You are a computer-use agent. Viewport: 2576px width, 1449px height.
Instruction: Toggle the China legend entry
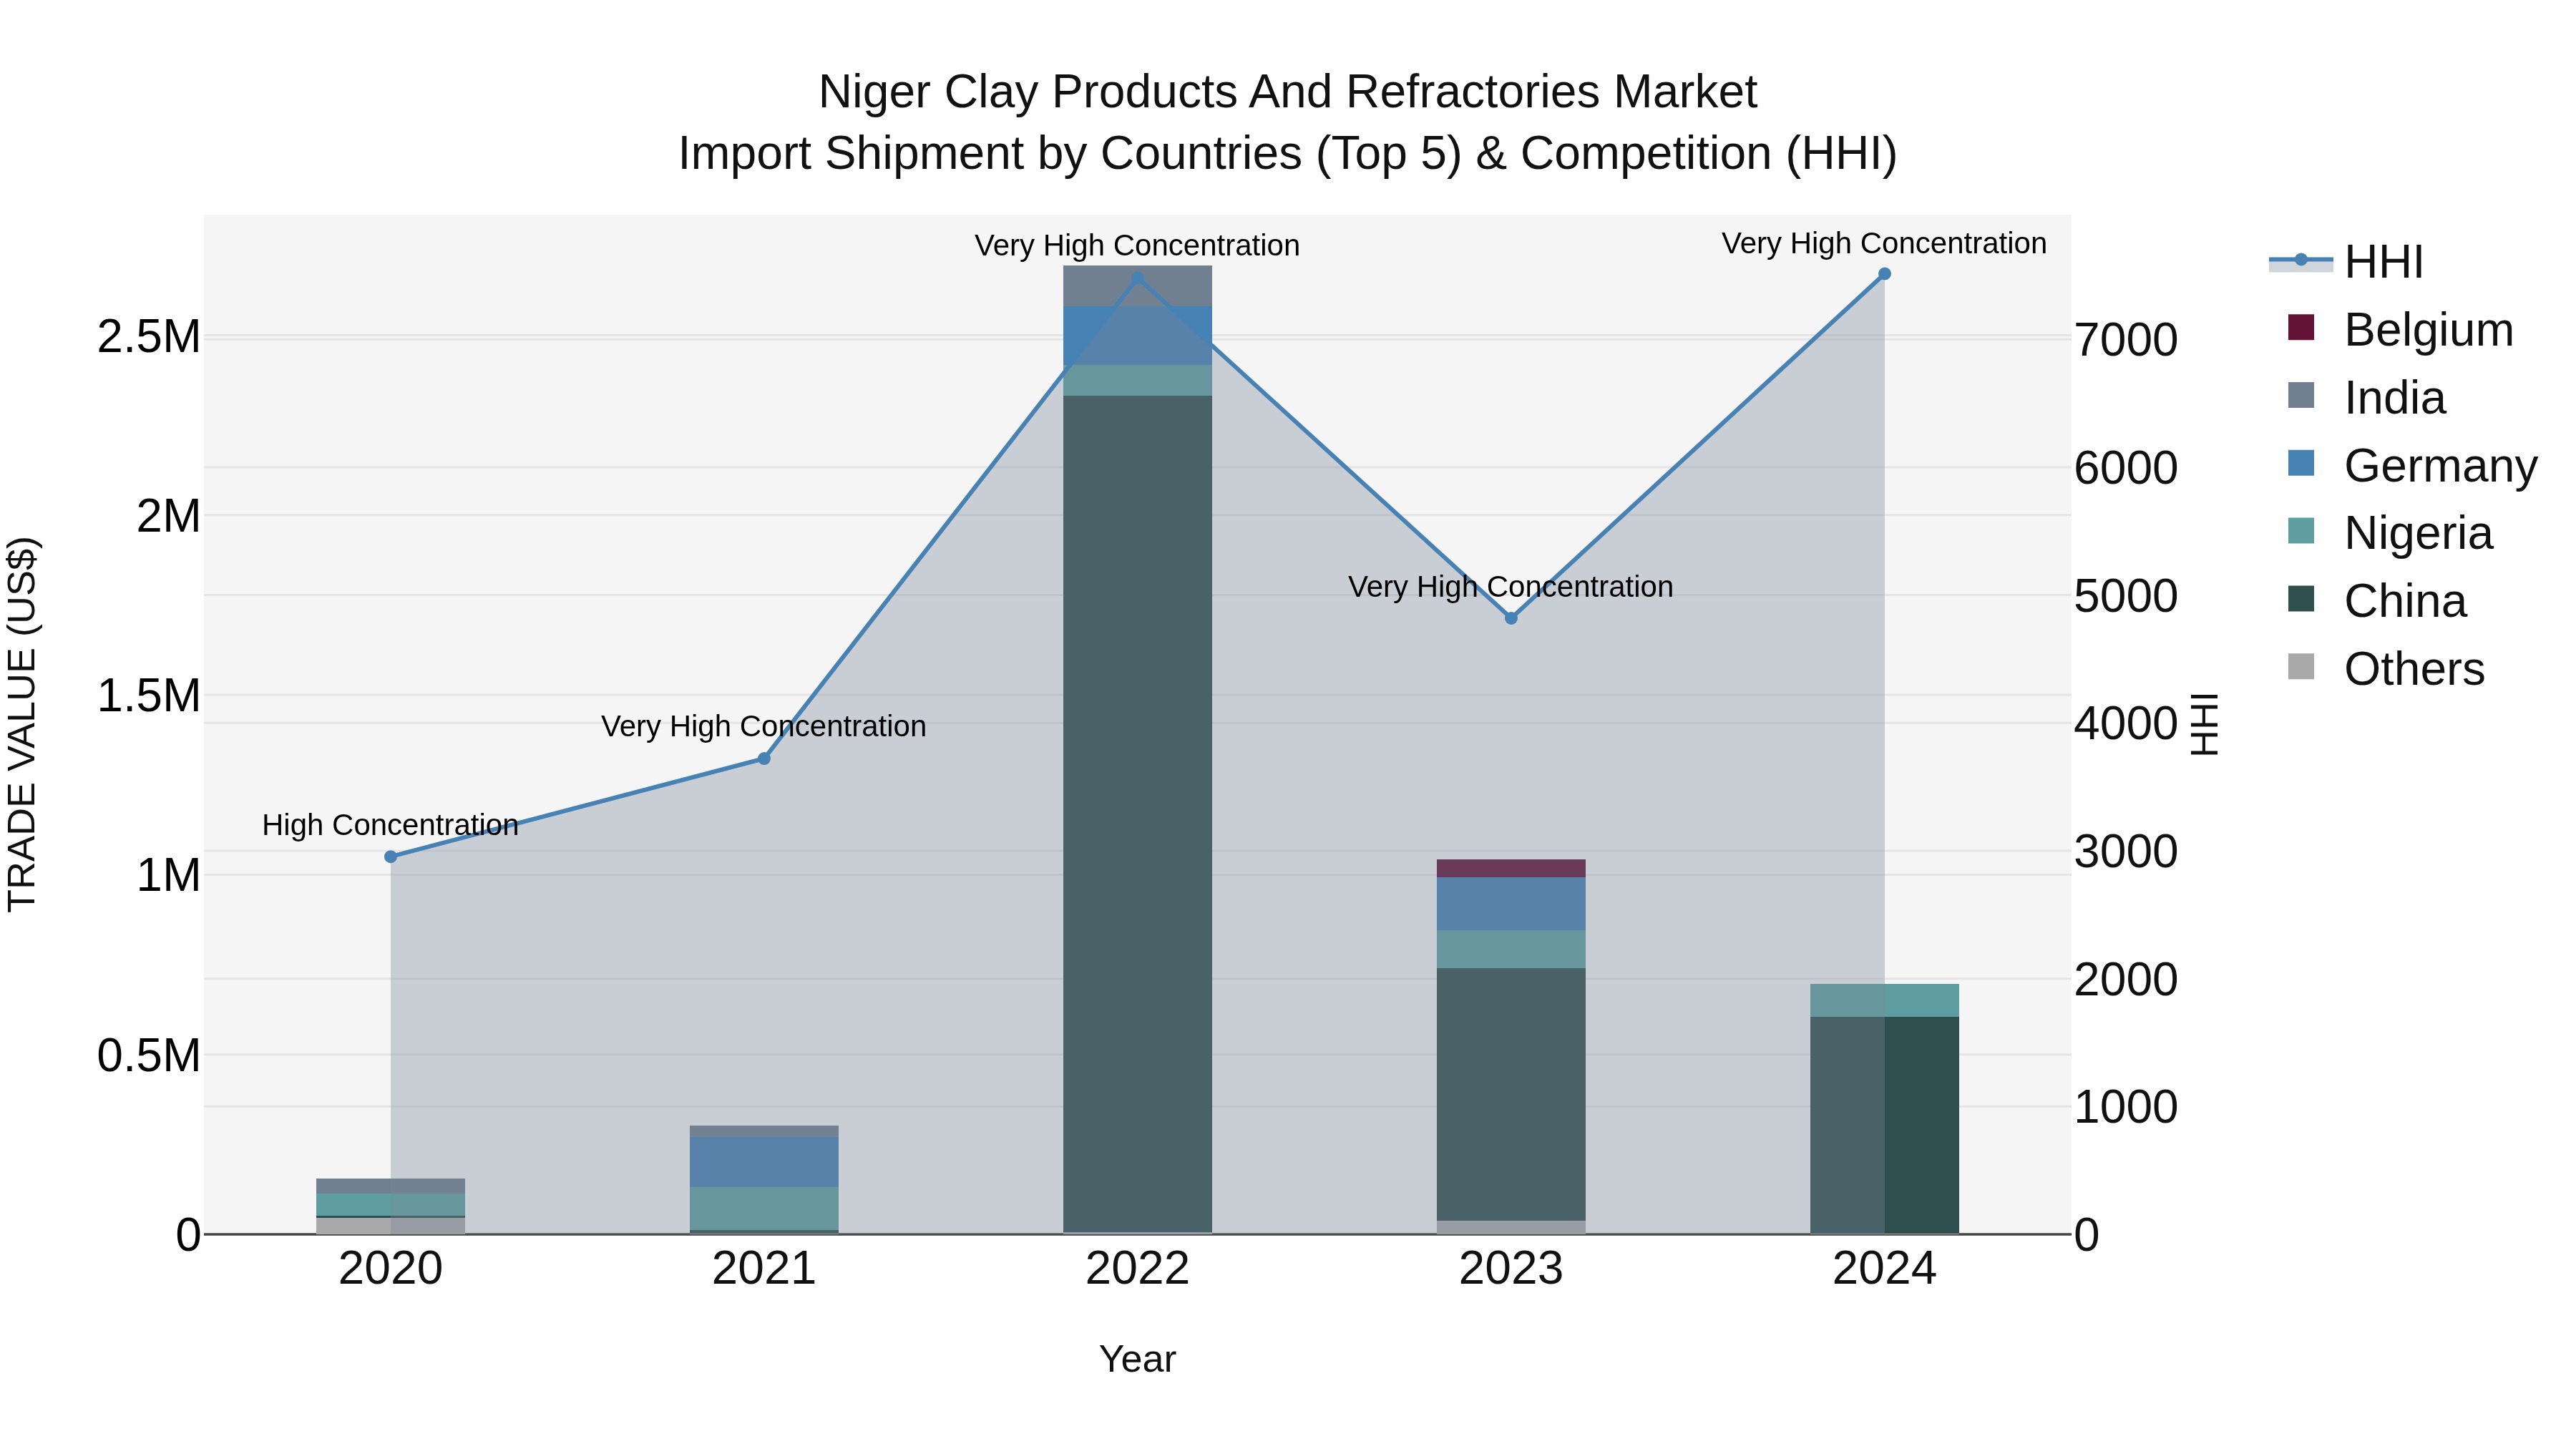point(2377,600)
